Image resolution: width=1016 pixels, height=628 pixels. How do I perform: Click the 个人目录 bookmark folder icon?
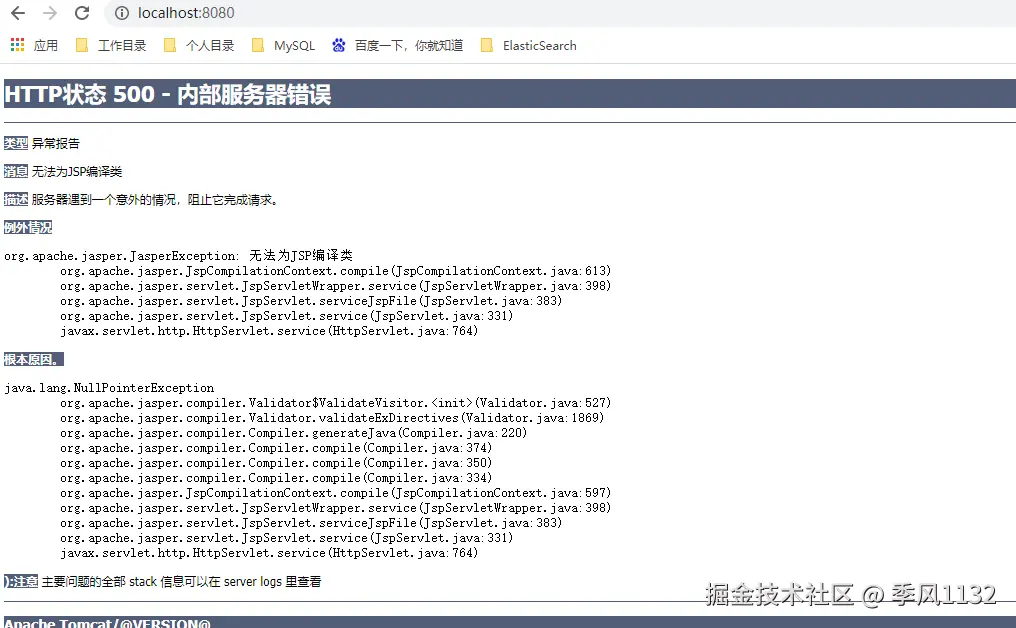[170, 45]
